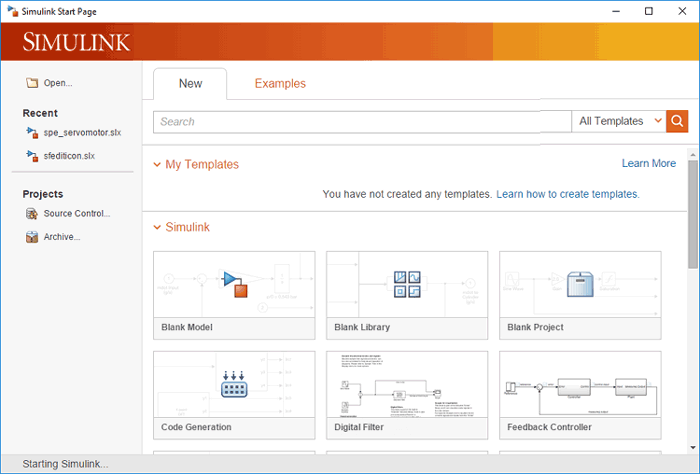Click the Source Control project icon
700x474 pixels.
[32, 214]
